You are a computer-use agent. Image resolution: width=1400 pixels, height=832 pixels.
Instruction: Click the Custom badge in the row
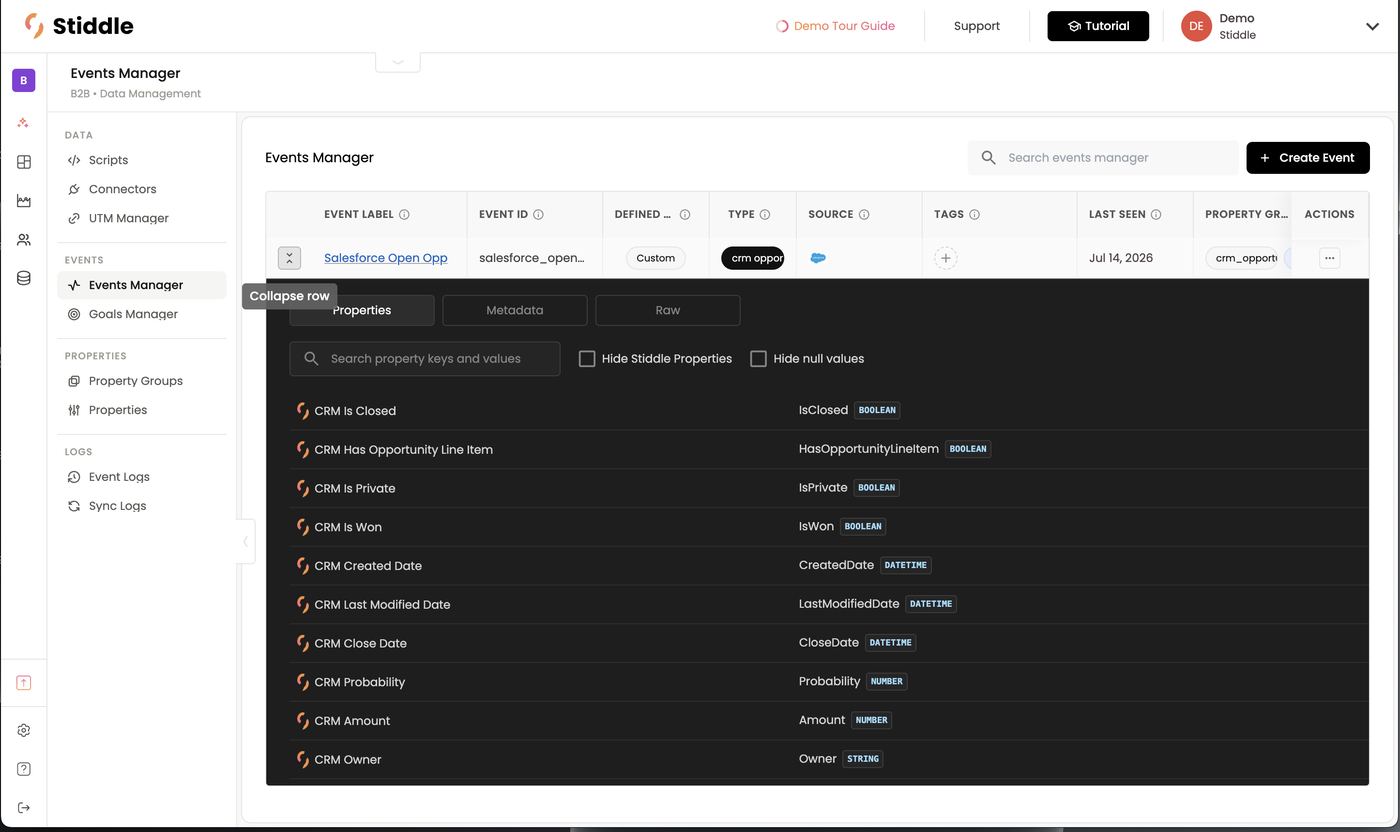click(656, 258)
